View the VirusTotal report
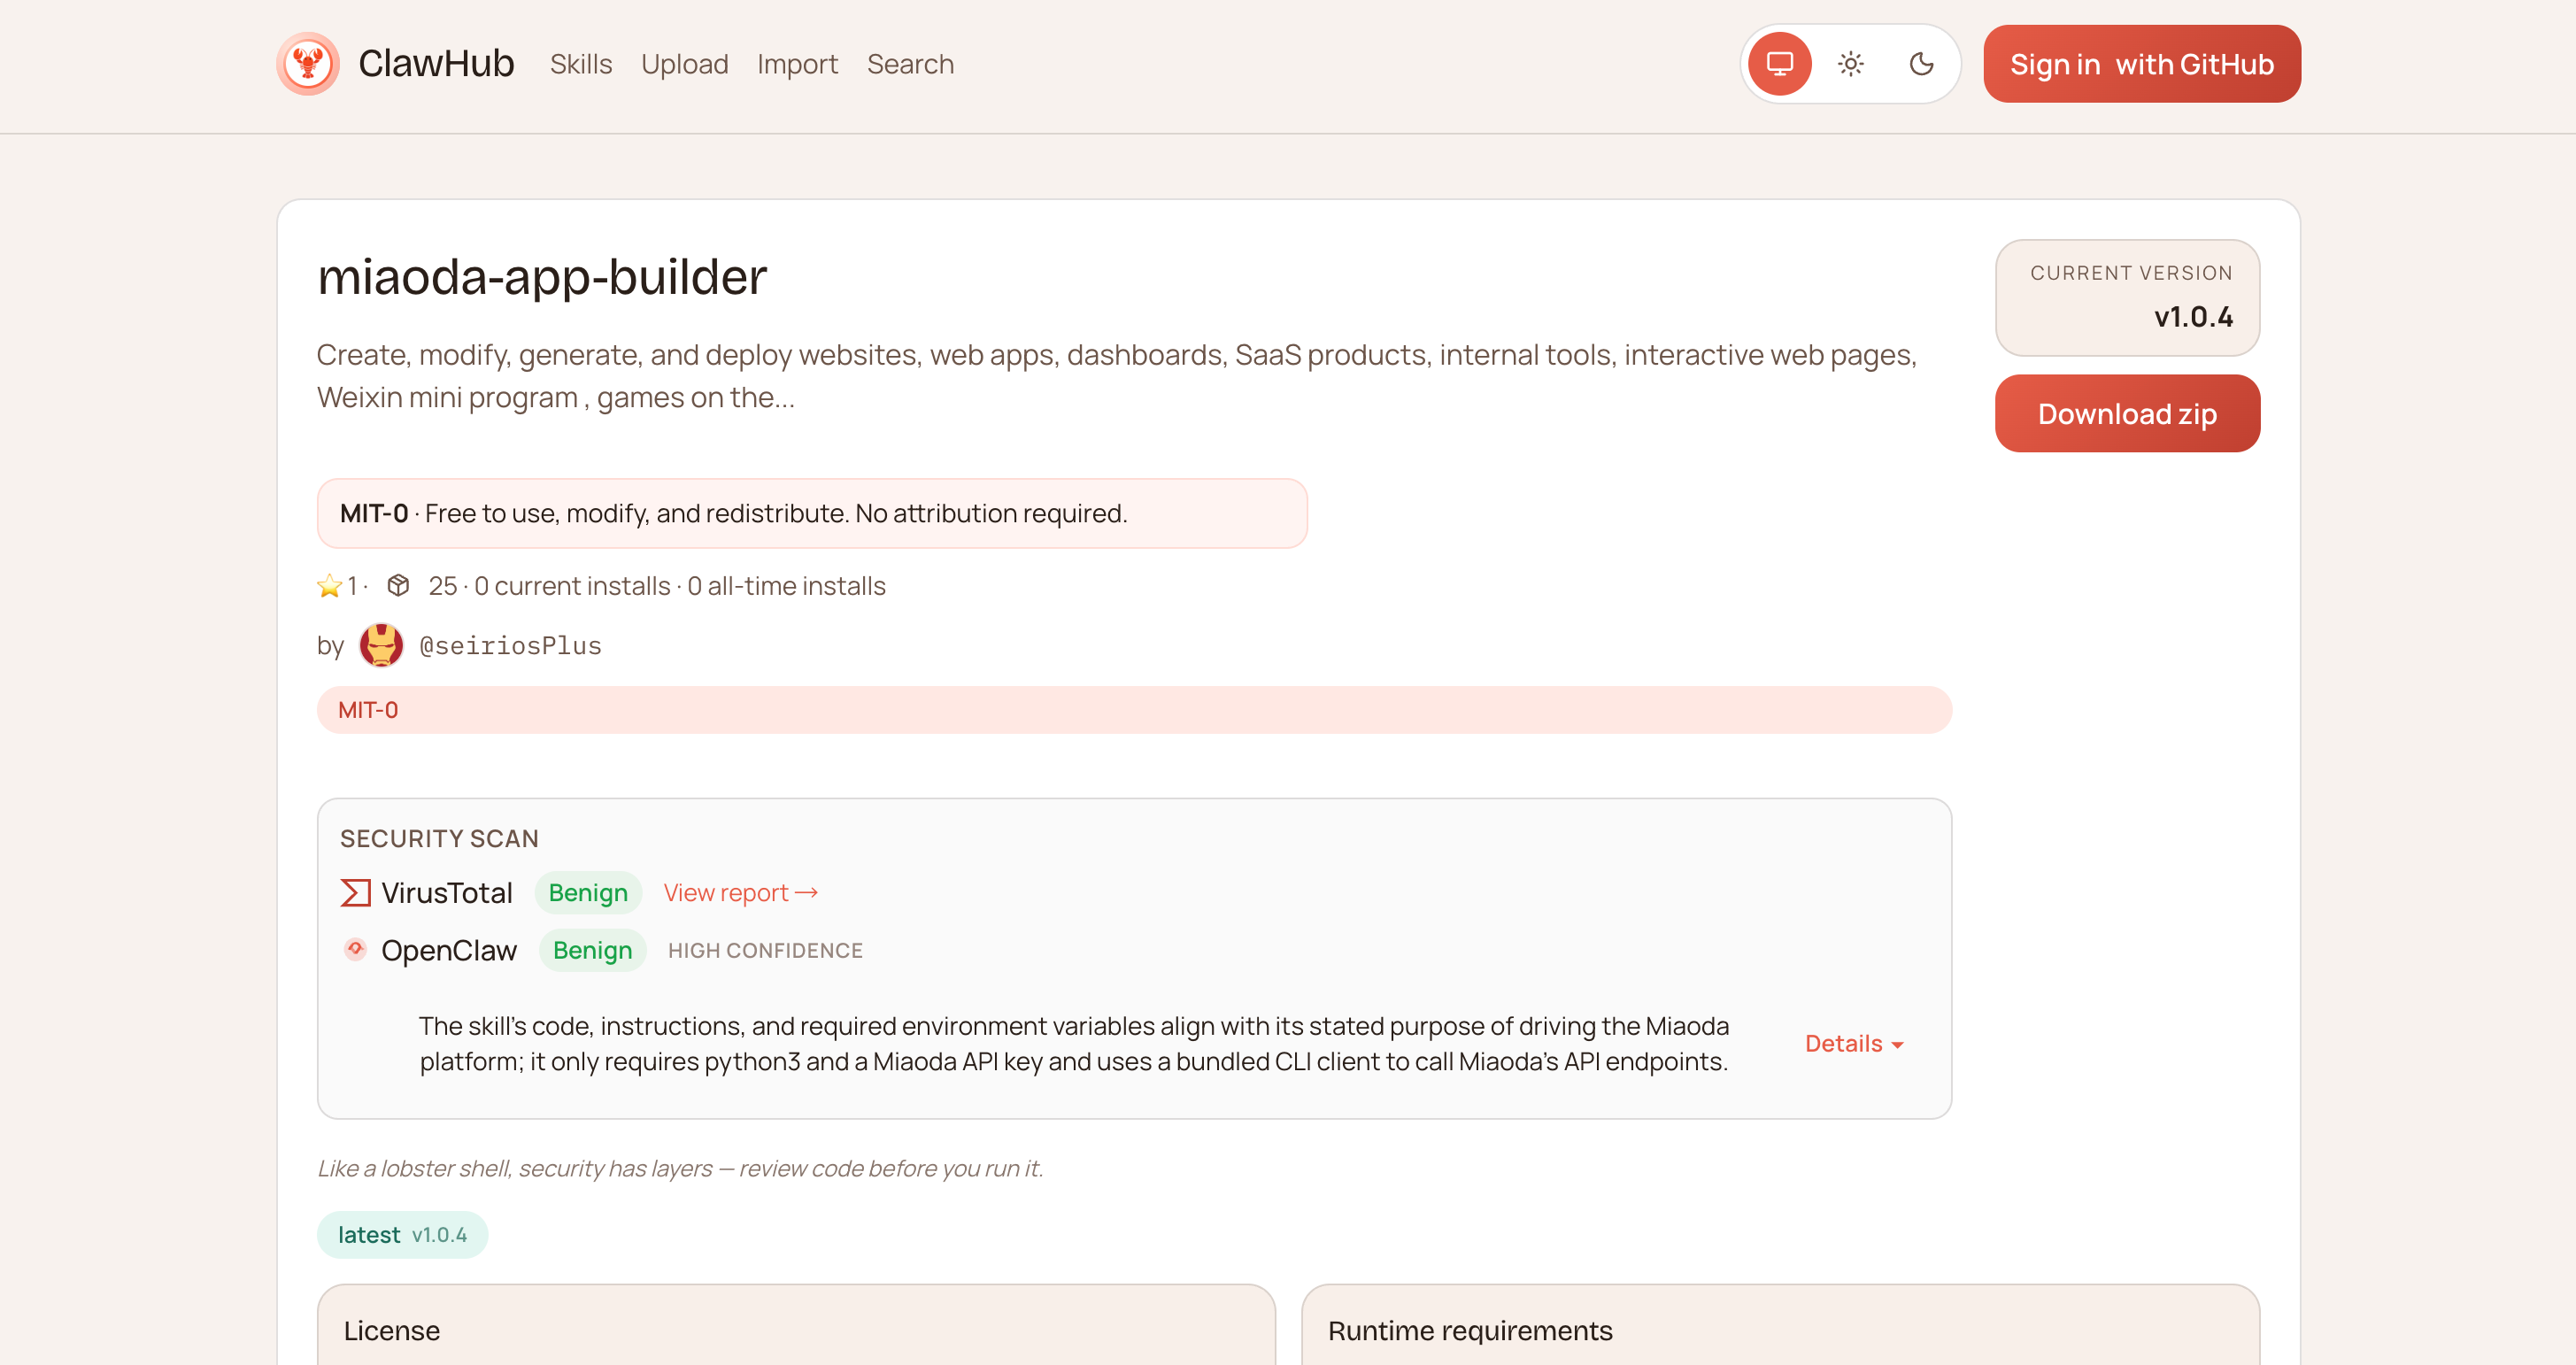The width and height of the screenshot is (2576, 1365). pos(740,893)
